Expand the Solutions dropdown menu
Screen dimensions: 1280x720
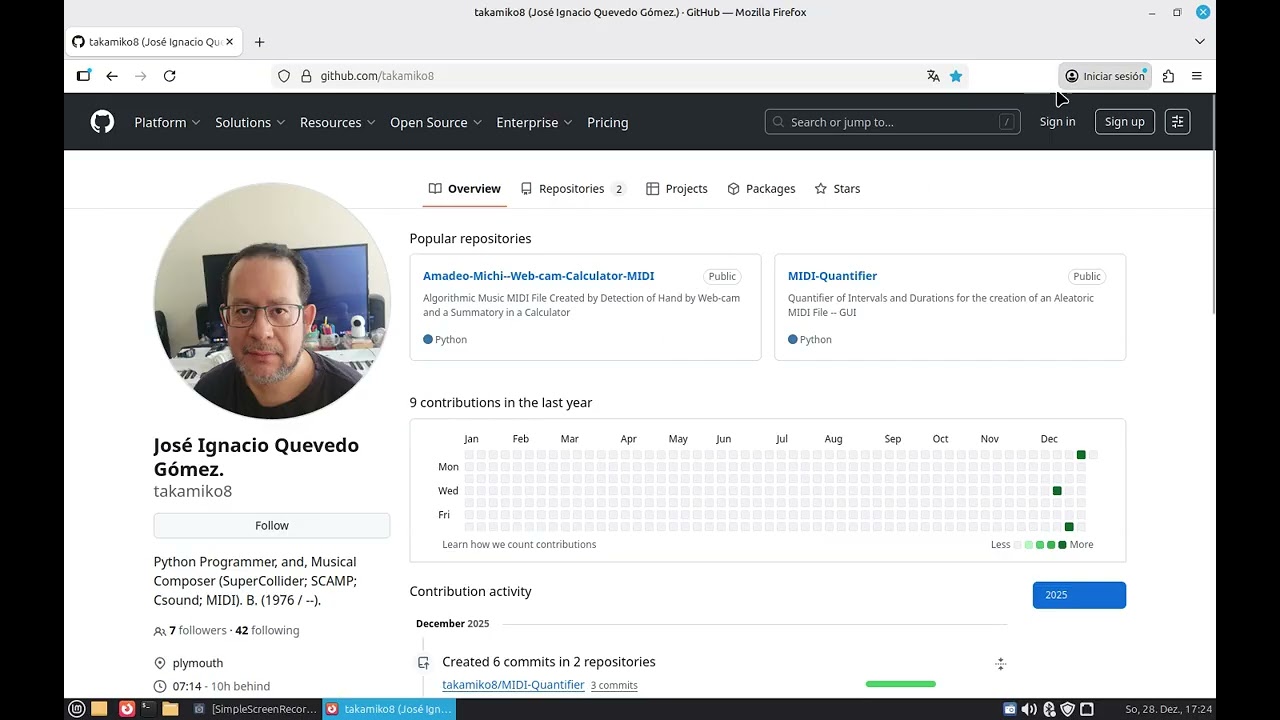(250, 122)
